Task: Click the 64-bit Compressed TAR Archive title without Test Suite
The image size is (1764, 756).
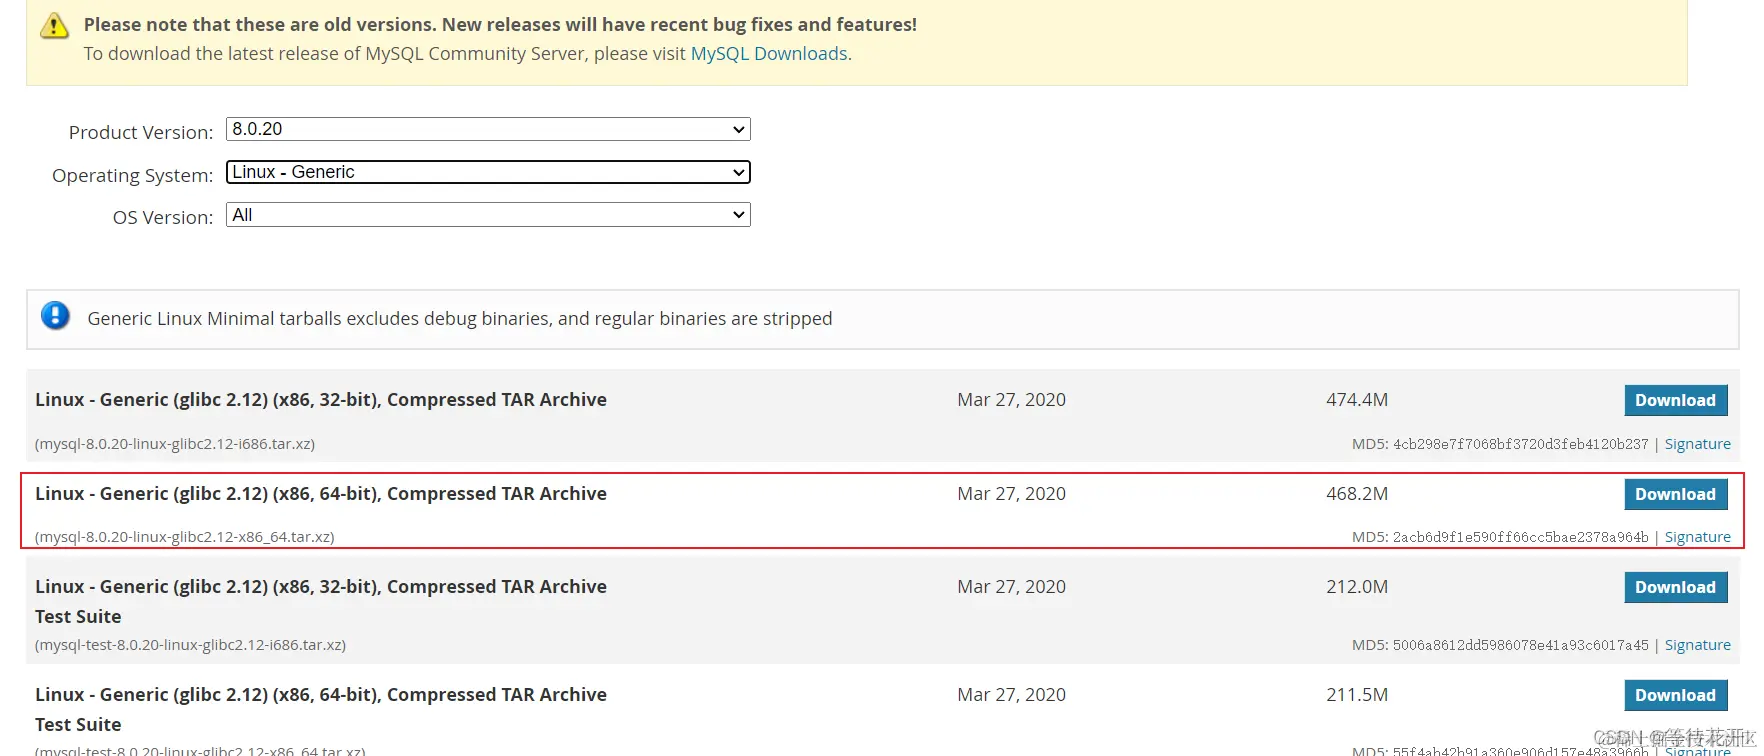Action: pyautogui.click(x=321, y=493)
